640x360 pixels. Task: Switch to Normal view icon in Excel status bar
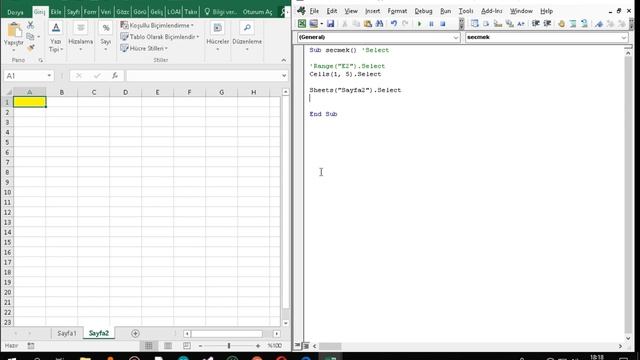click(x=149, y=346)
